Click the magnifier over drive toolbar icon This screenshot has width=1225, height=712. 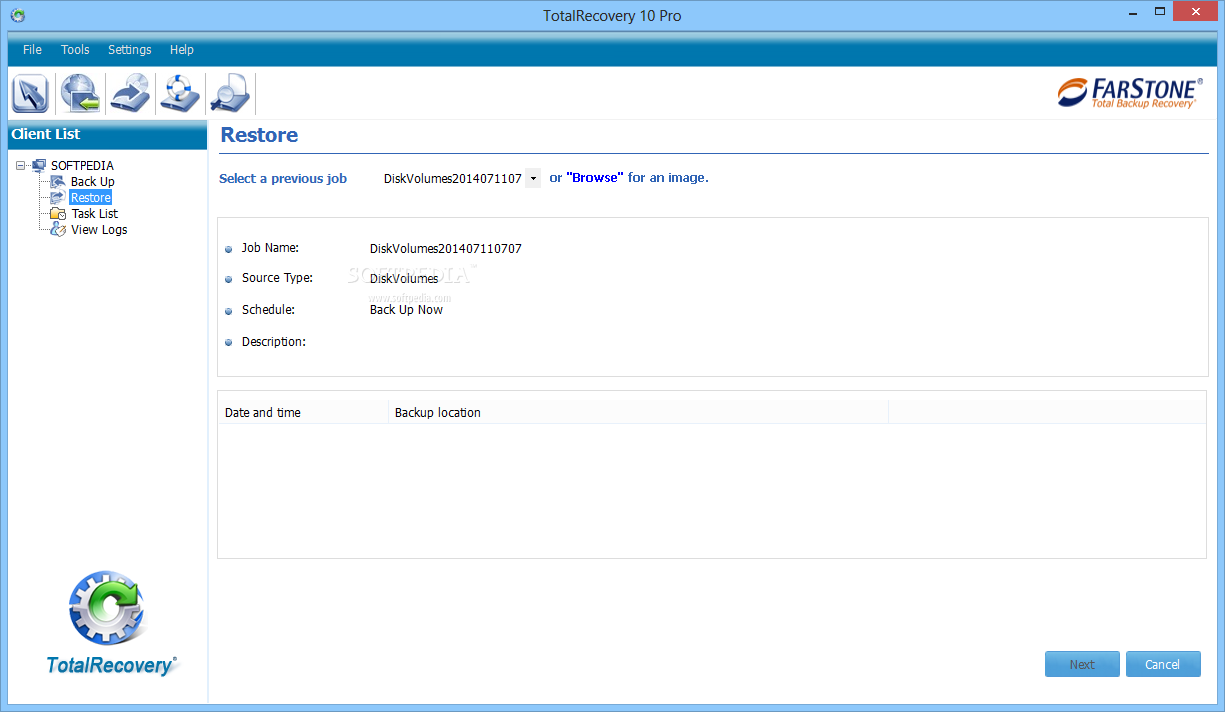tap(230, 94)
